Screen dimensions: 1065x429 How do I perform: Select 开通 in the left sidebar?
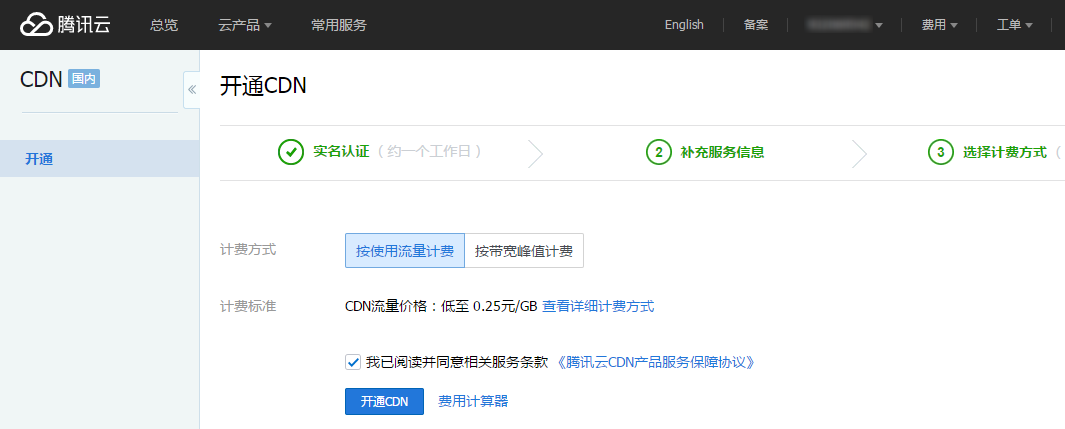[100, 159]
